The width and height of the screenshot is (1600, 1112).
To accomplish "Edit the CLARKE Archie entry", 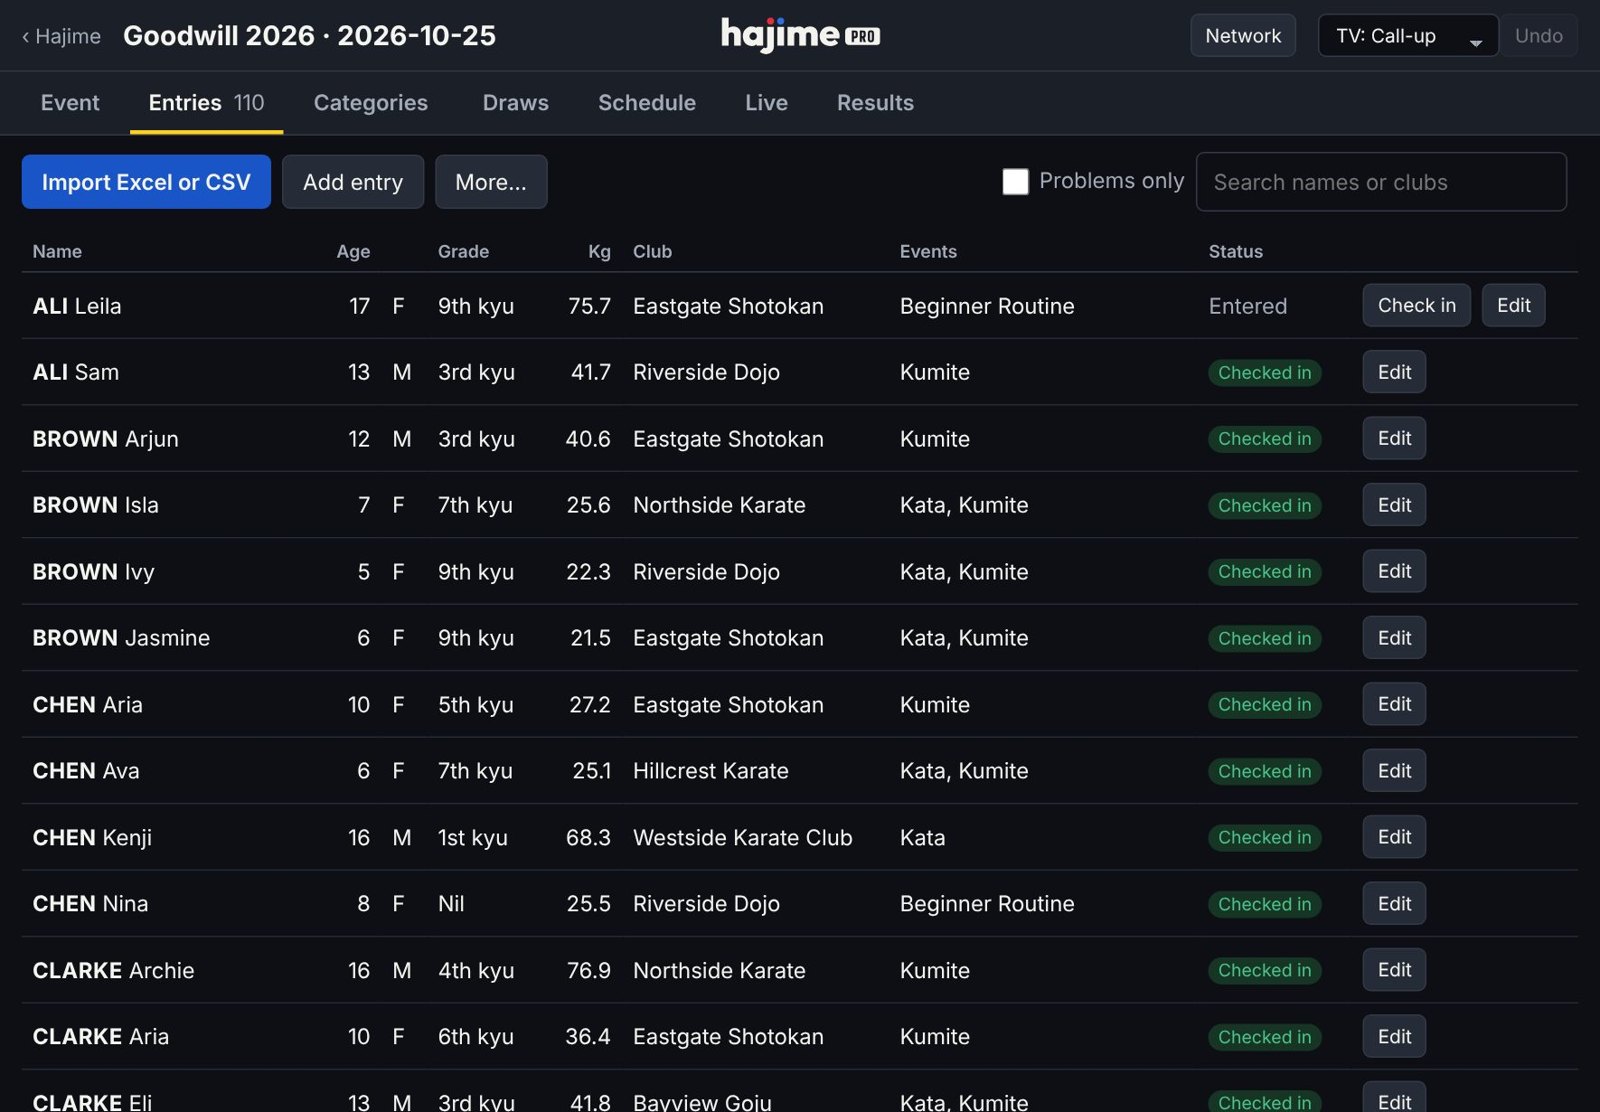I will pyautogui.click(x=1394, y=970).
